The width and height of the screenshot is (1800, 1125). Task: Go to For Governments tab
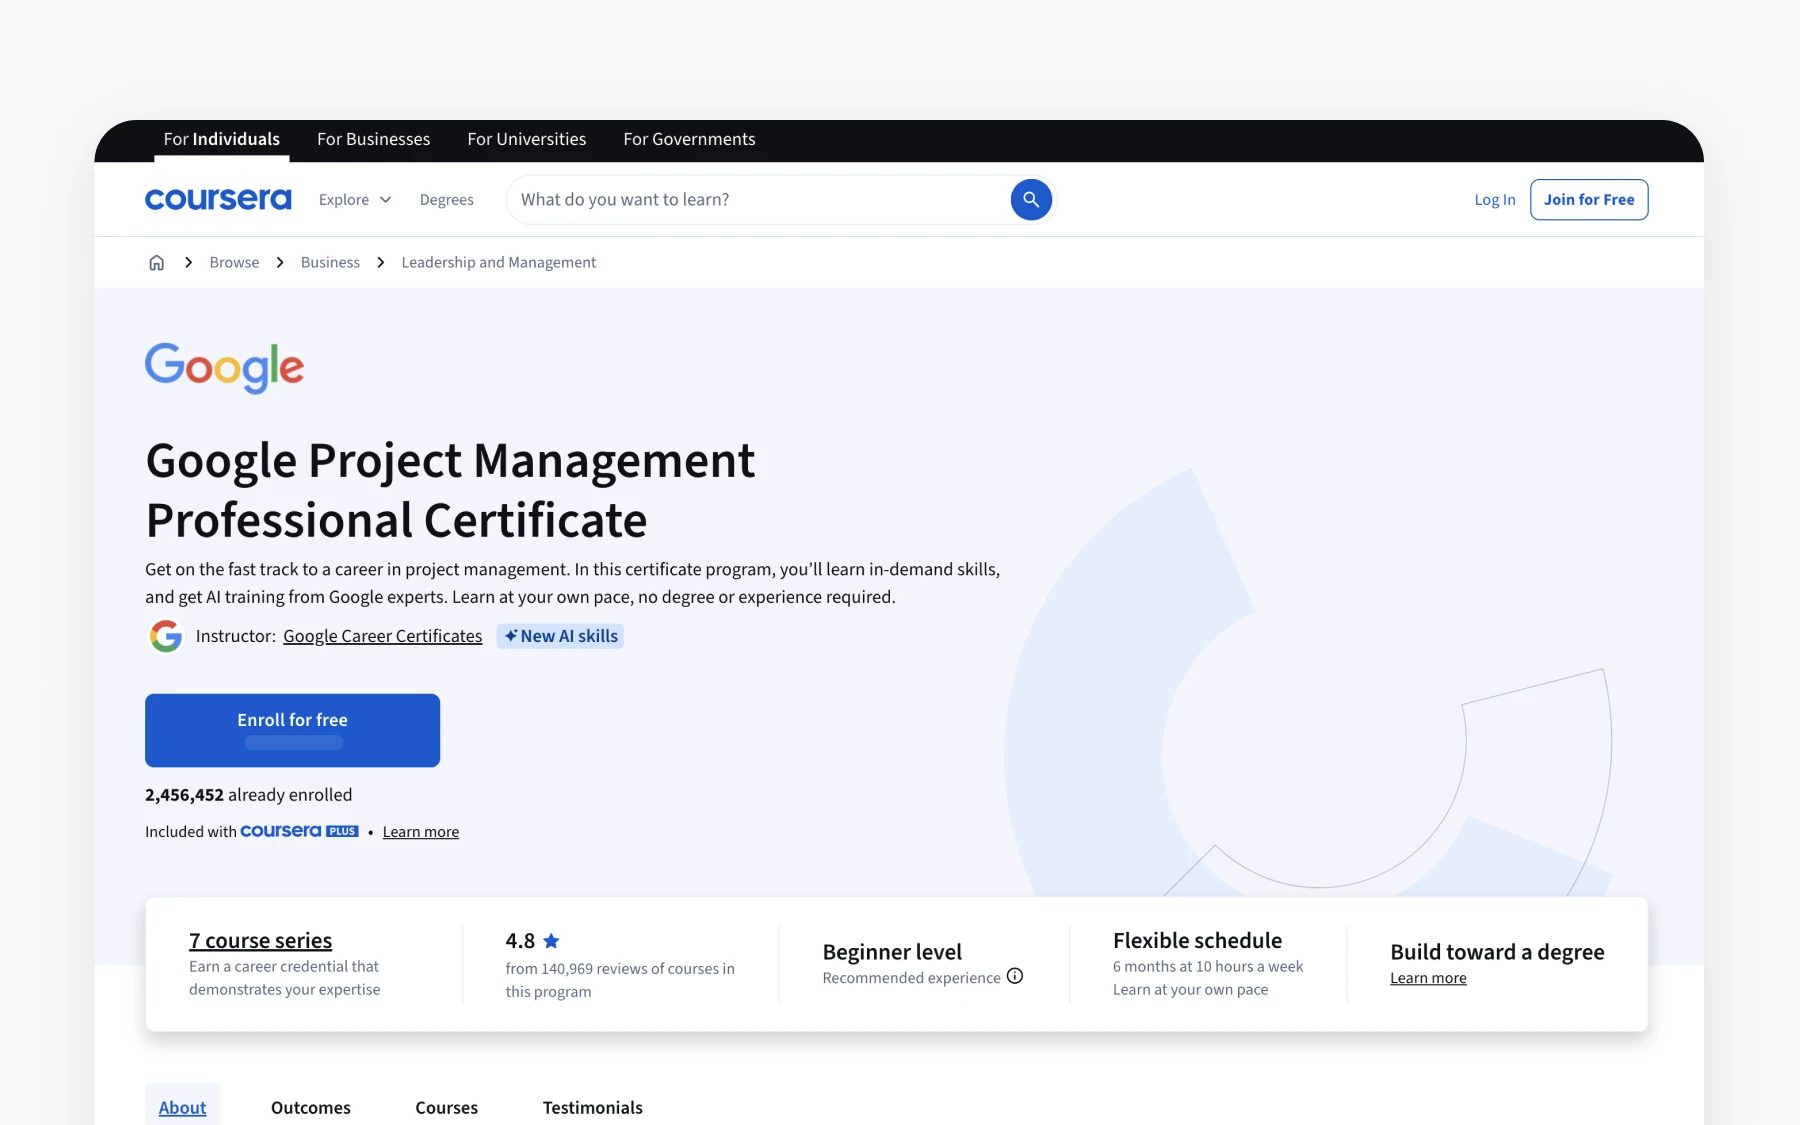(x=689, y=140)
